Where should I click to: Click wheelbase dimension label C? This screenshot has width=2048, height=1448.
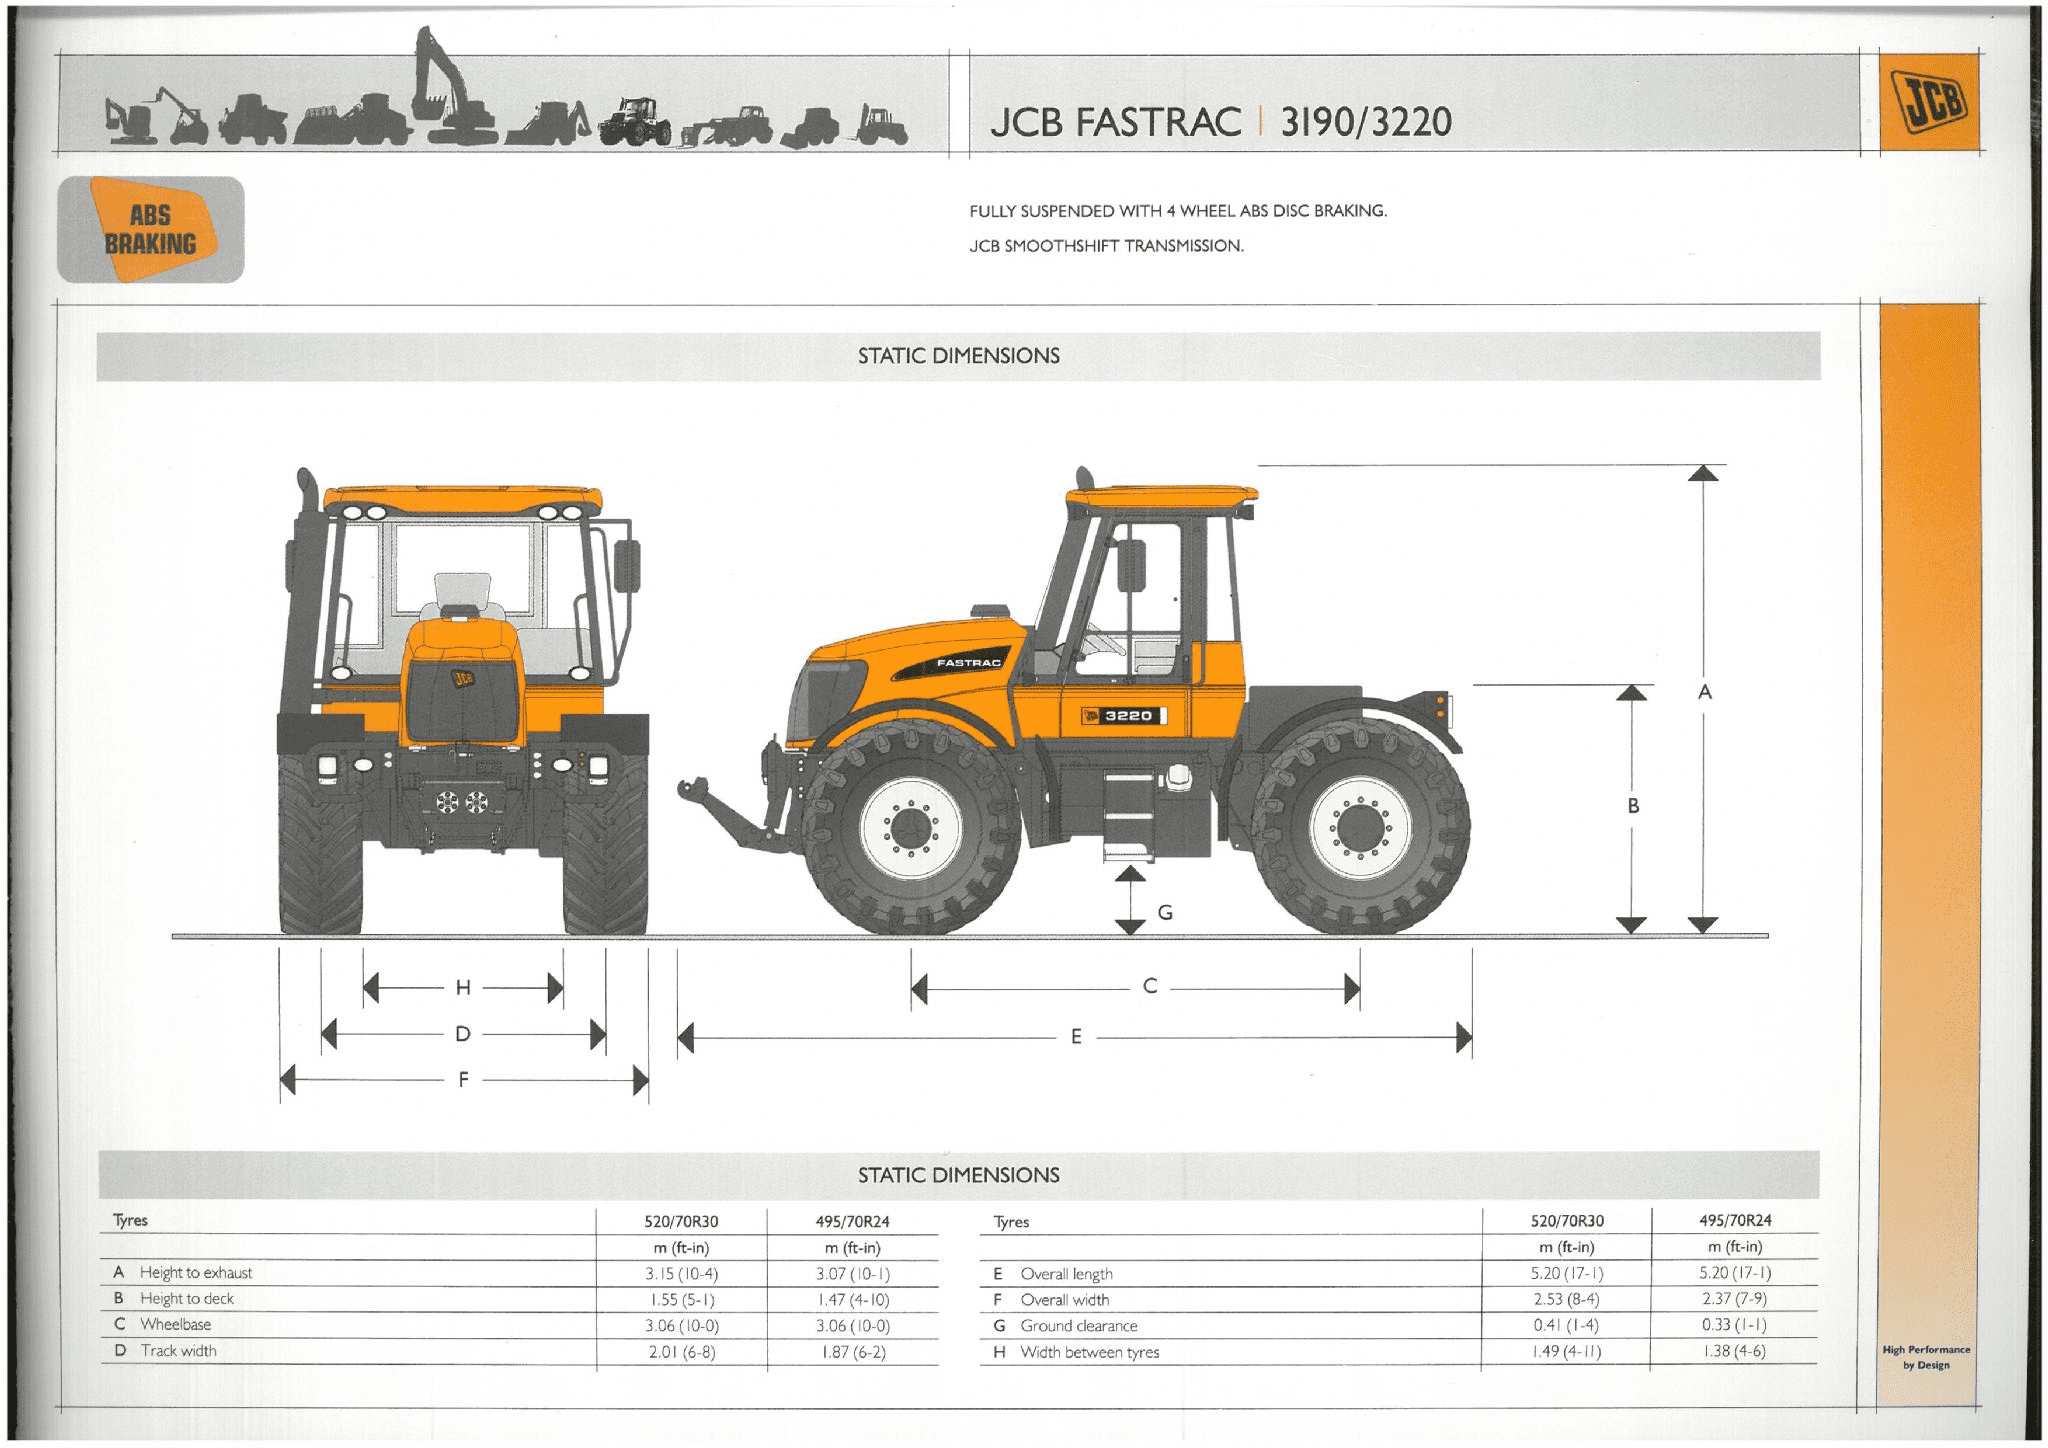[x=1150, y=987]
